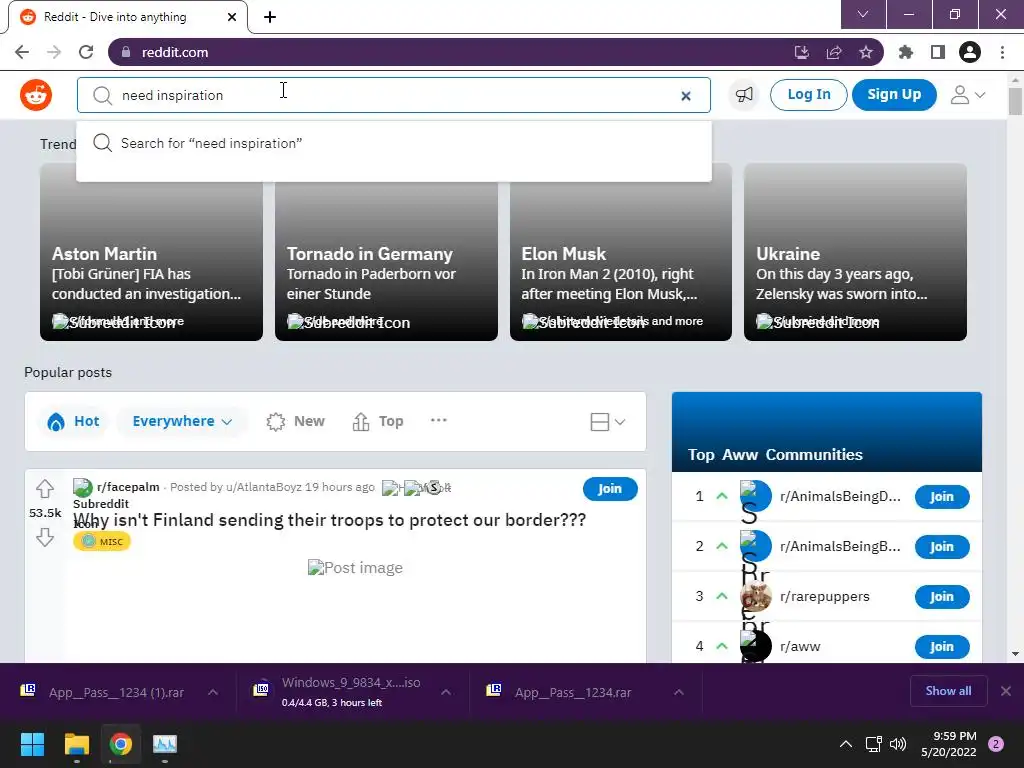This screenshot has width=1024, height=768.
Task: Clear the search text with the X icon
Action: pos(686,96)
